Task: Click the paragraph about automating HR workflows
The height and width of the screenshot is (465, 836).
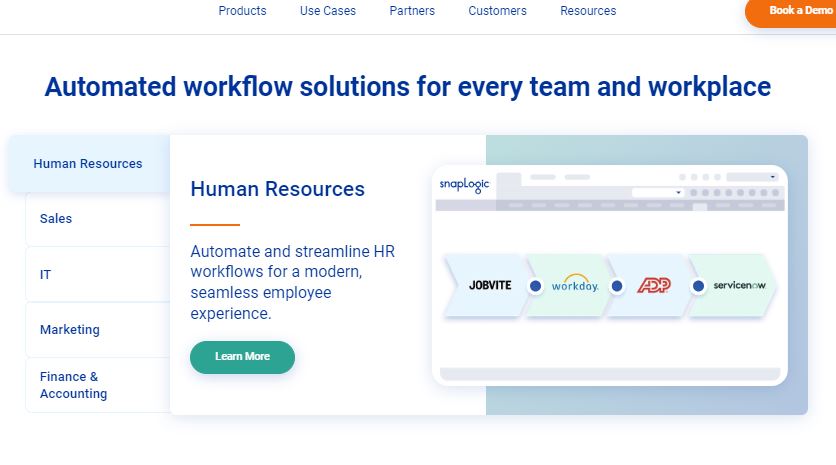Action: (293, 282)
